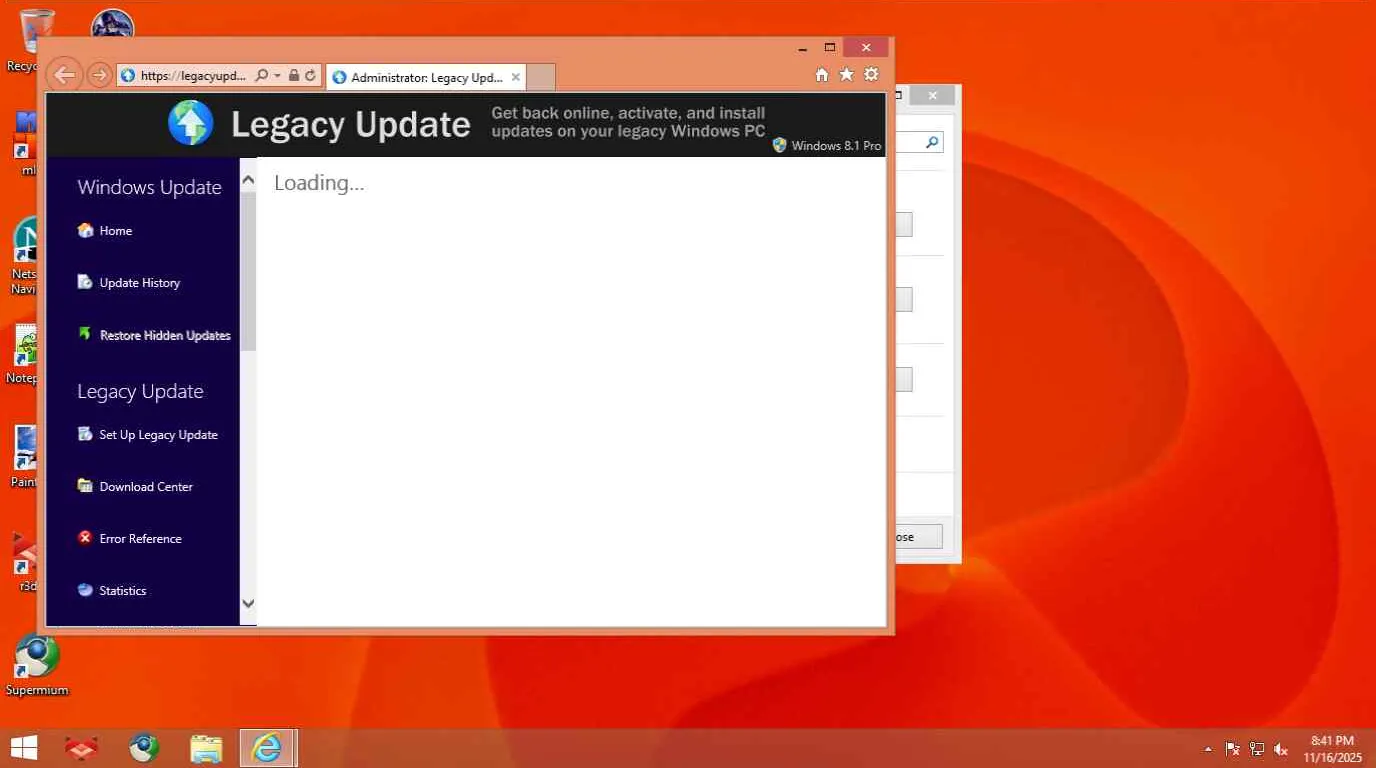The image size is (1376, 768).
Task: Go to the Statistics sidebar link
Action: (x=123, y=591)
